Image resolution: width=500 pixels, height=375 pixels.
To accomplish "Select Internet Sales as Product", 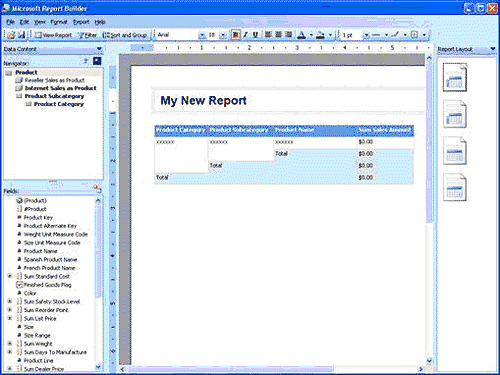I will point(60,88).
